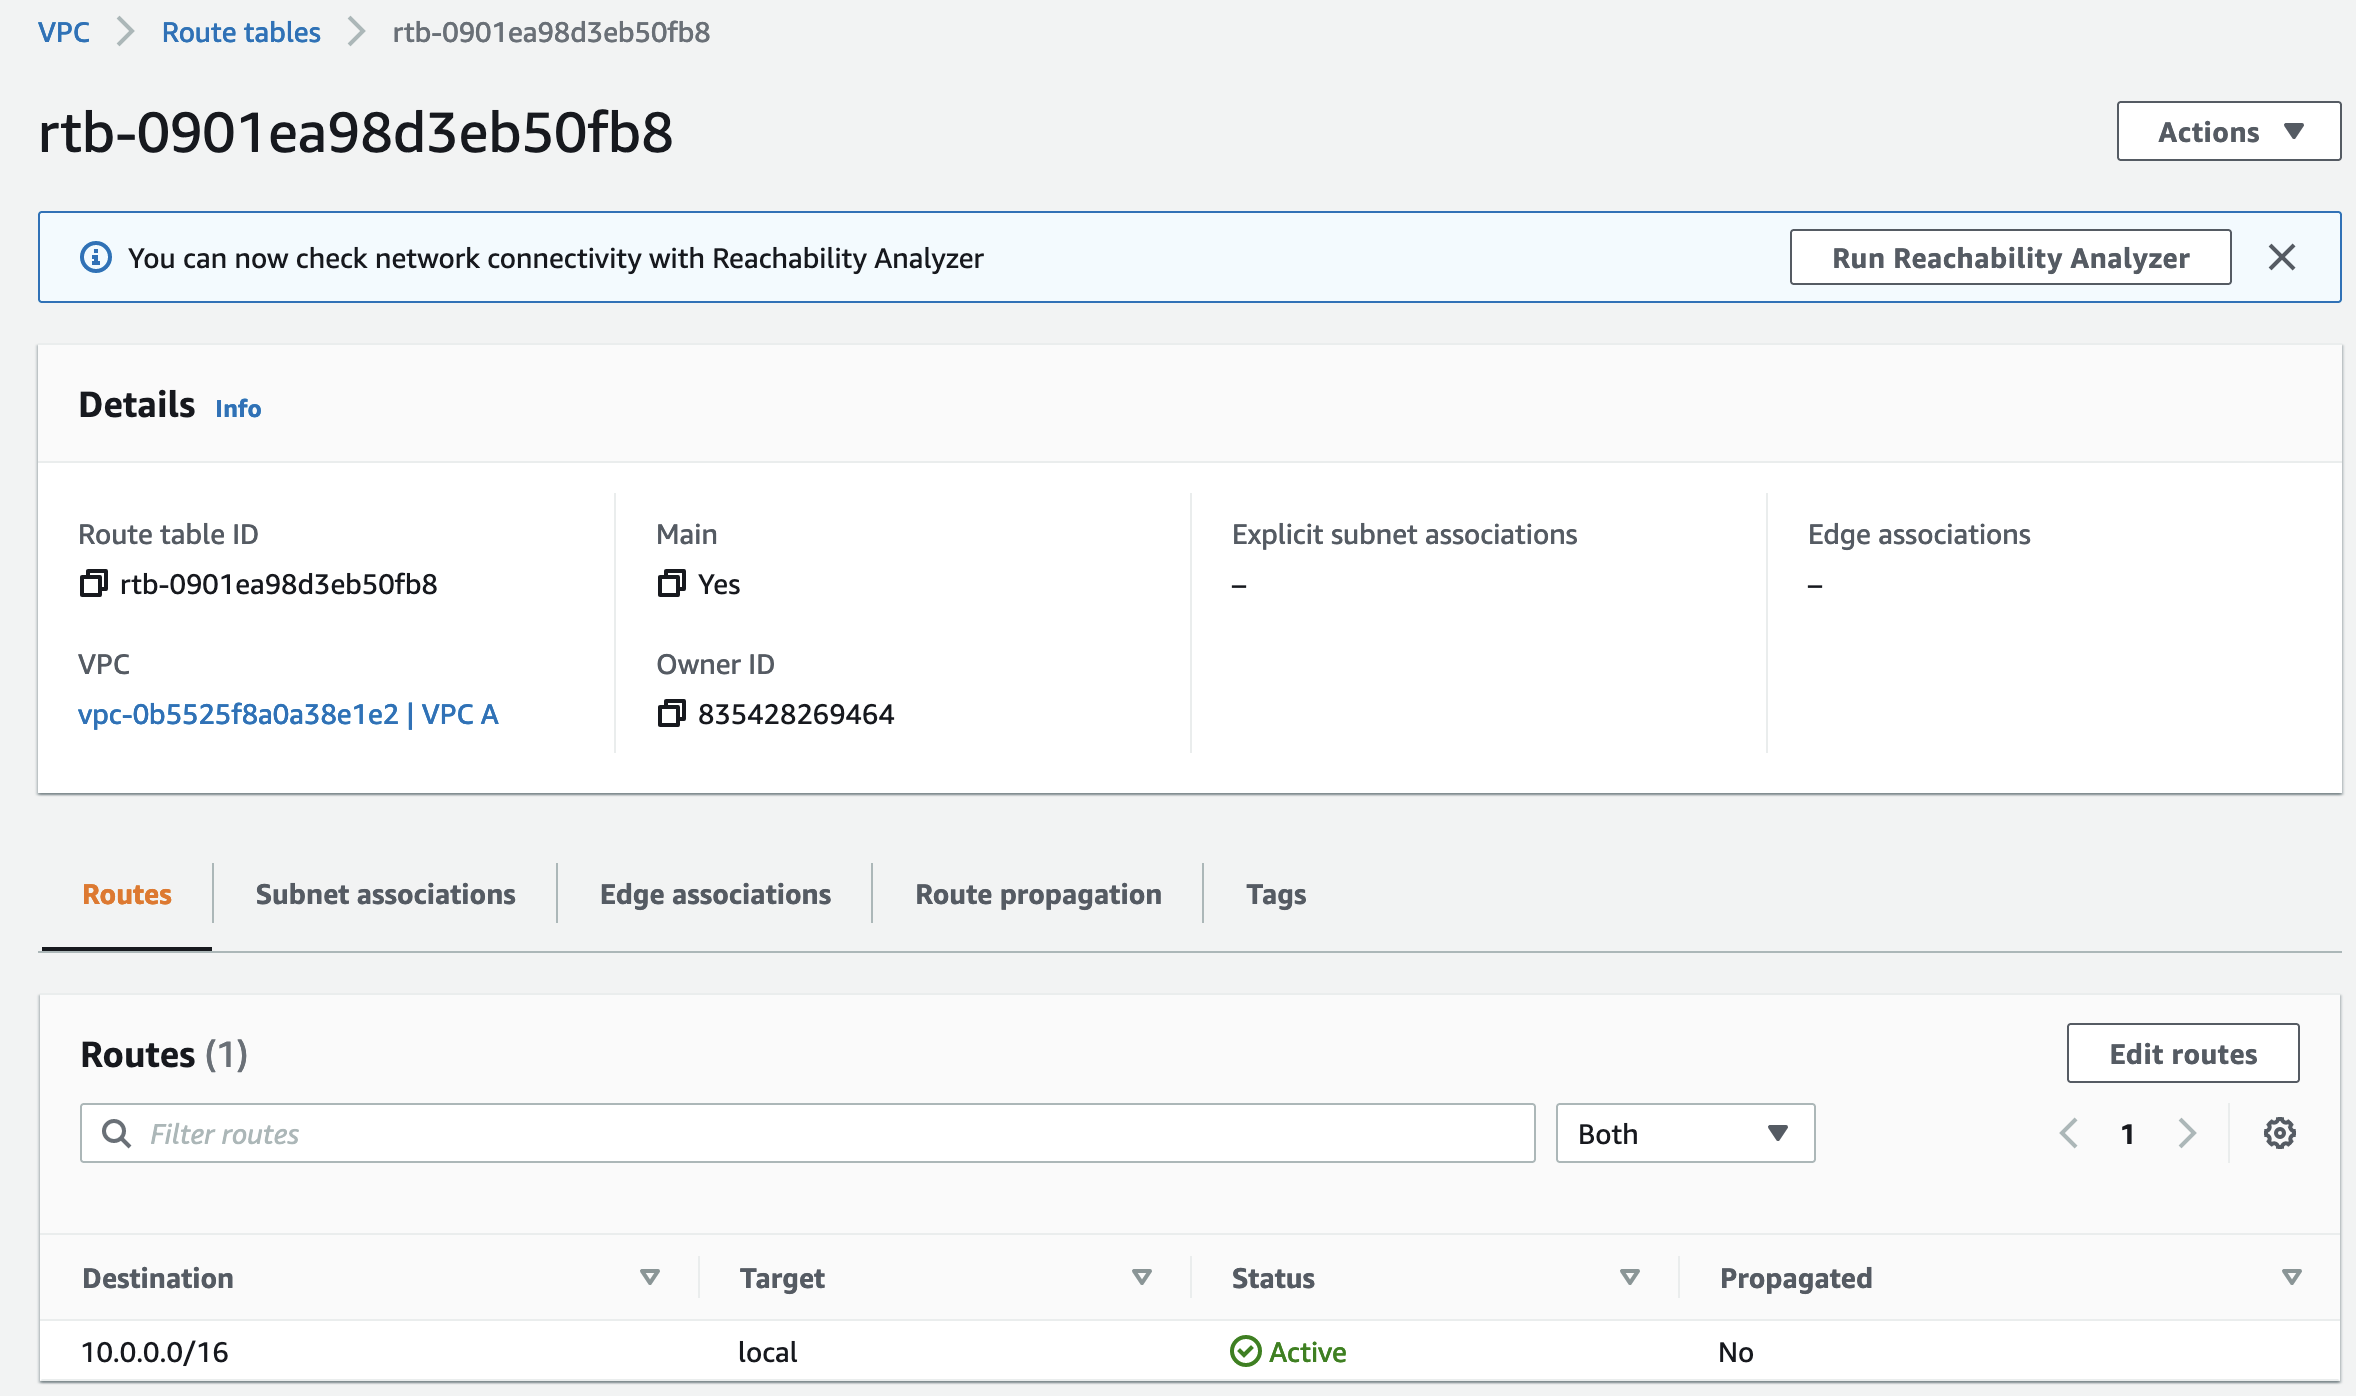Switch to the Subnet associations tab
The height and width of the screenshot is (1396, 2356).
(385, 894)
